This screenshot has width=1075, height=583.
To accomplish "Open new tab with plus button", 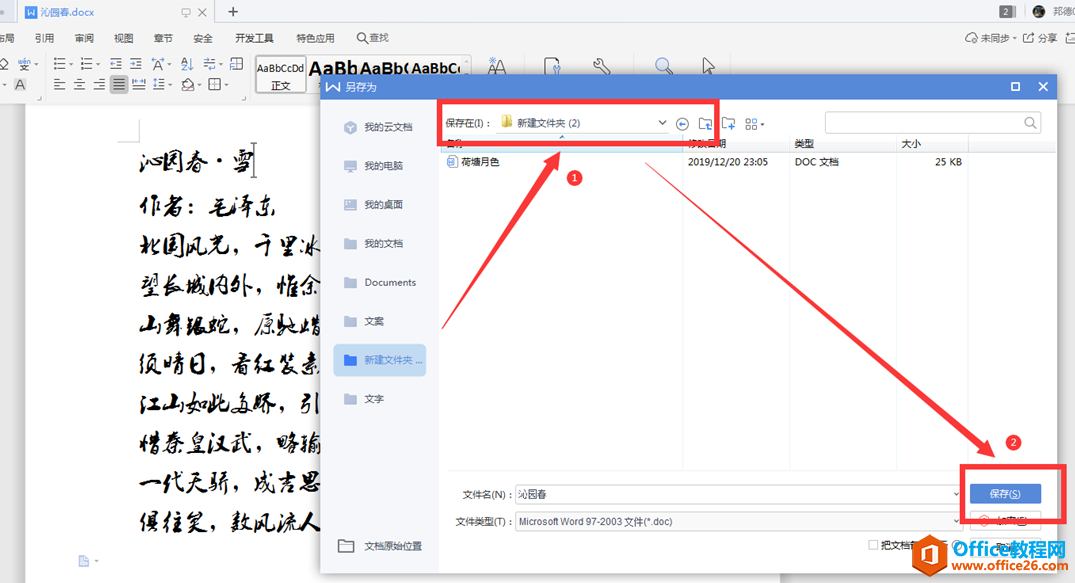I will click(x=233, y=12).
